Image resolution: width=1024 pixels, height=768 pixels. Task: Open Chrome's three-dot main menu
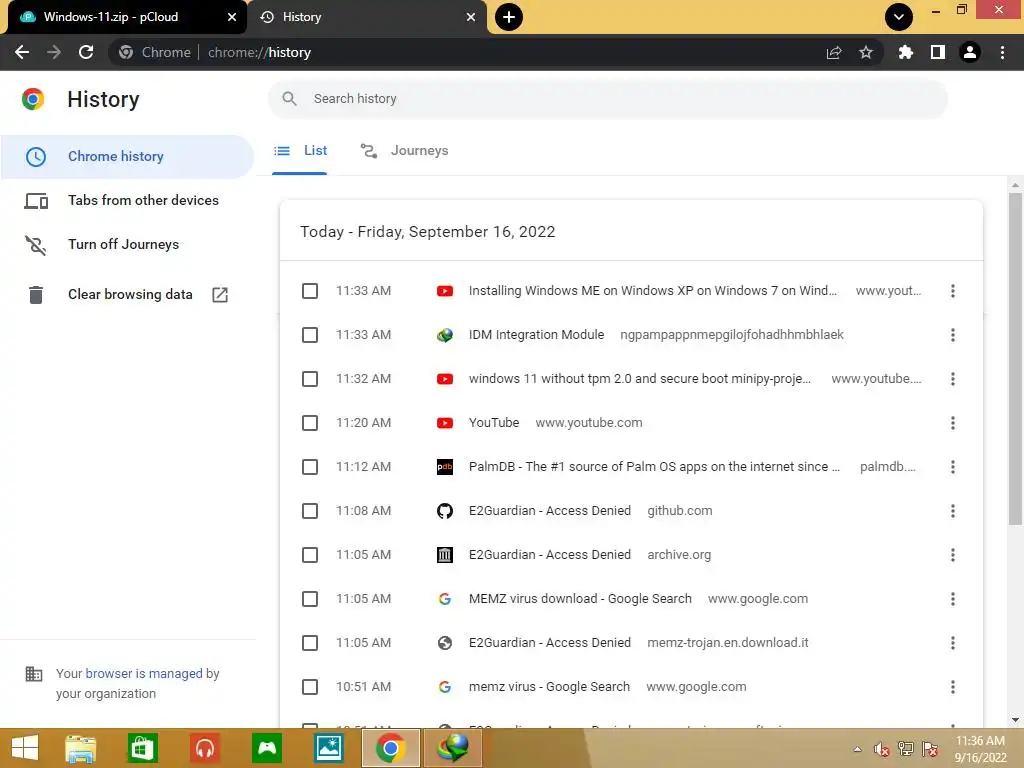pyautogui.click(x=1002, y=52)
